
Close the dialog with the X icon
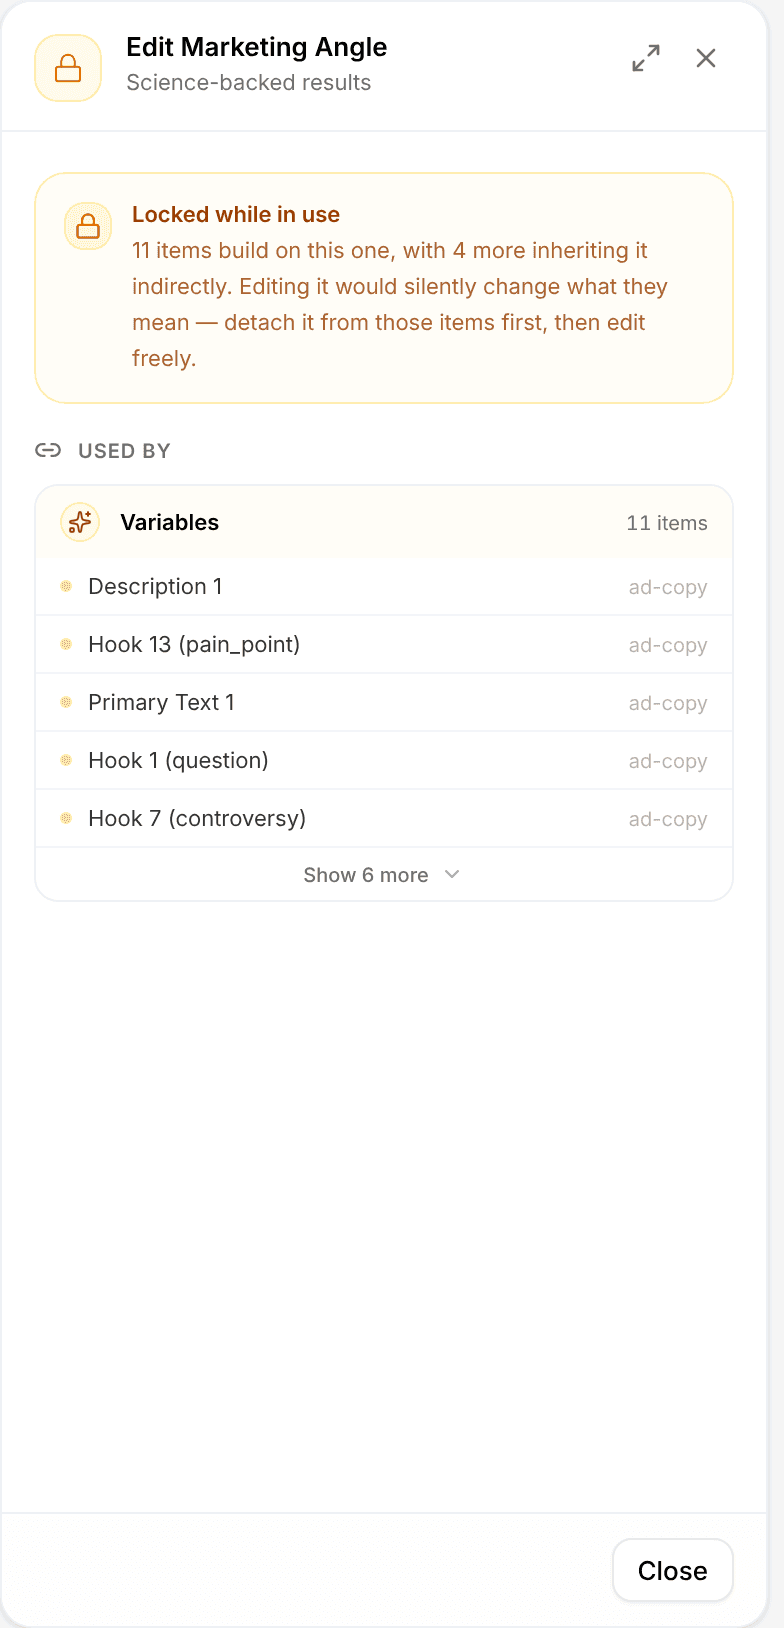click(x=706, y=58)
